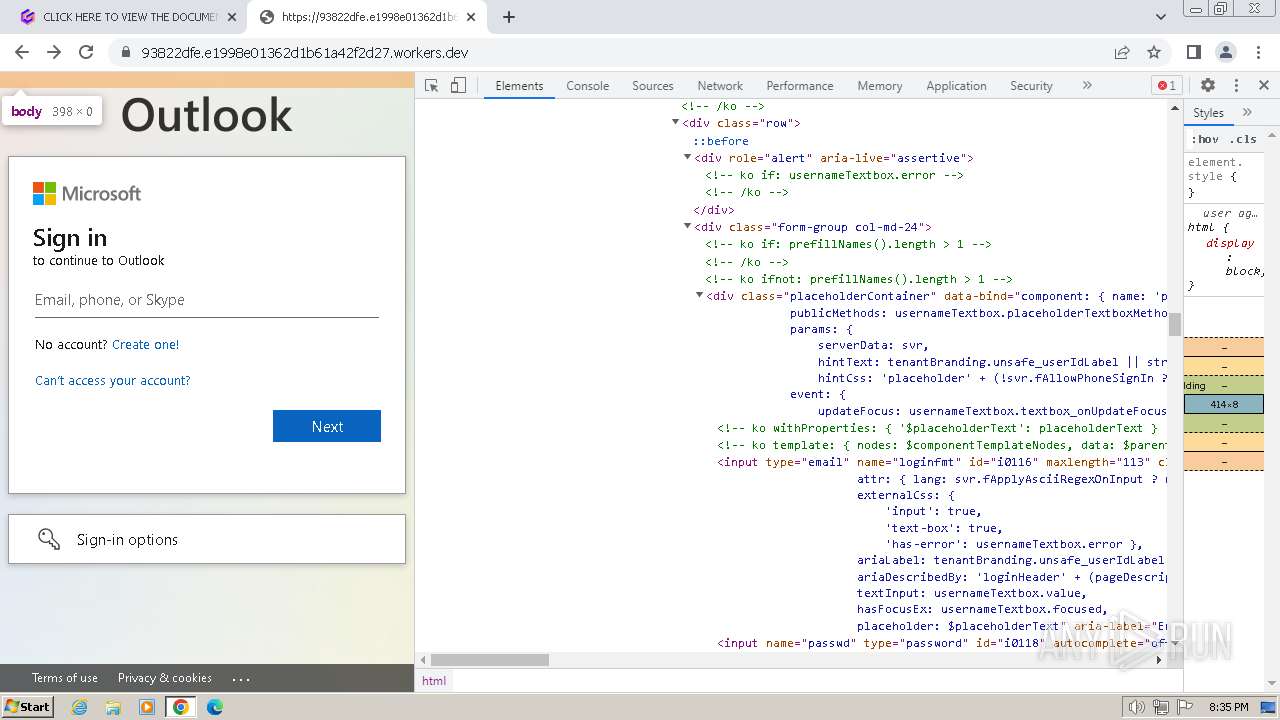Show more DevTools tabs chevron
1280x720 pixels.
[x=1087, y=86]
